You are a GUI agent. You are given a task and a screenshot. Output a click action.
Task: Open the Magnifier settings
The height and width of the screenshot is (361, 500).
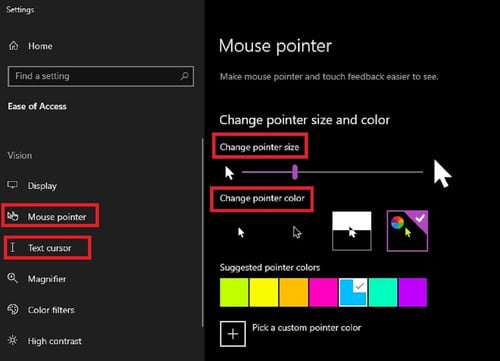[x=47, y=279]
